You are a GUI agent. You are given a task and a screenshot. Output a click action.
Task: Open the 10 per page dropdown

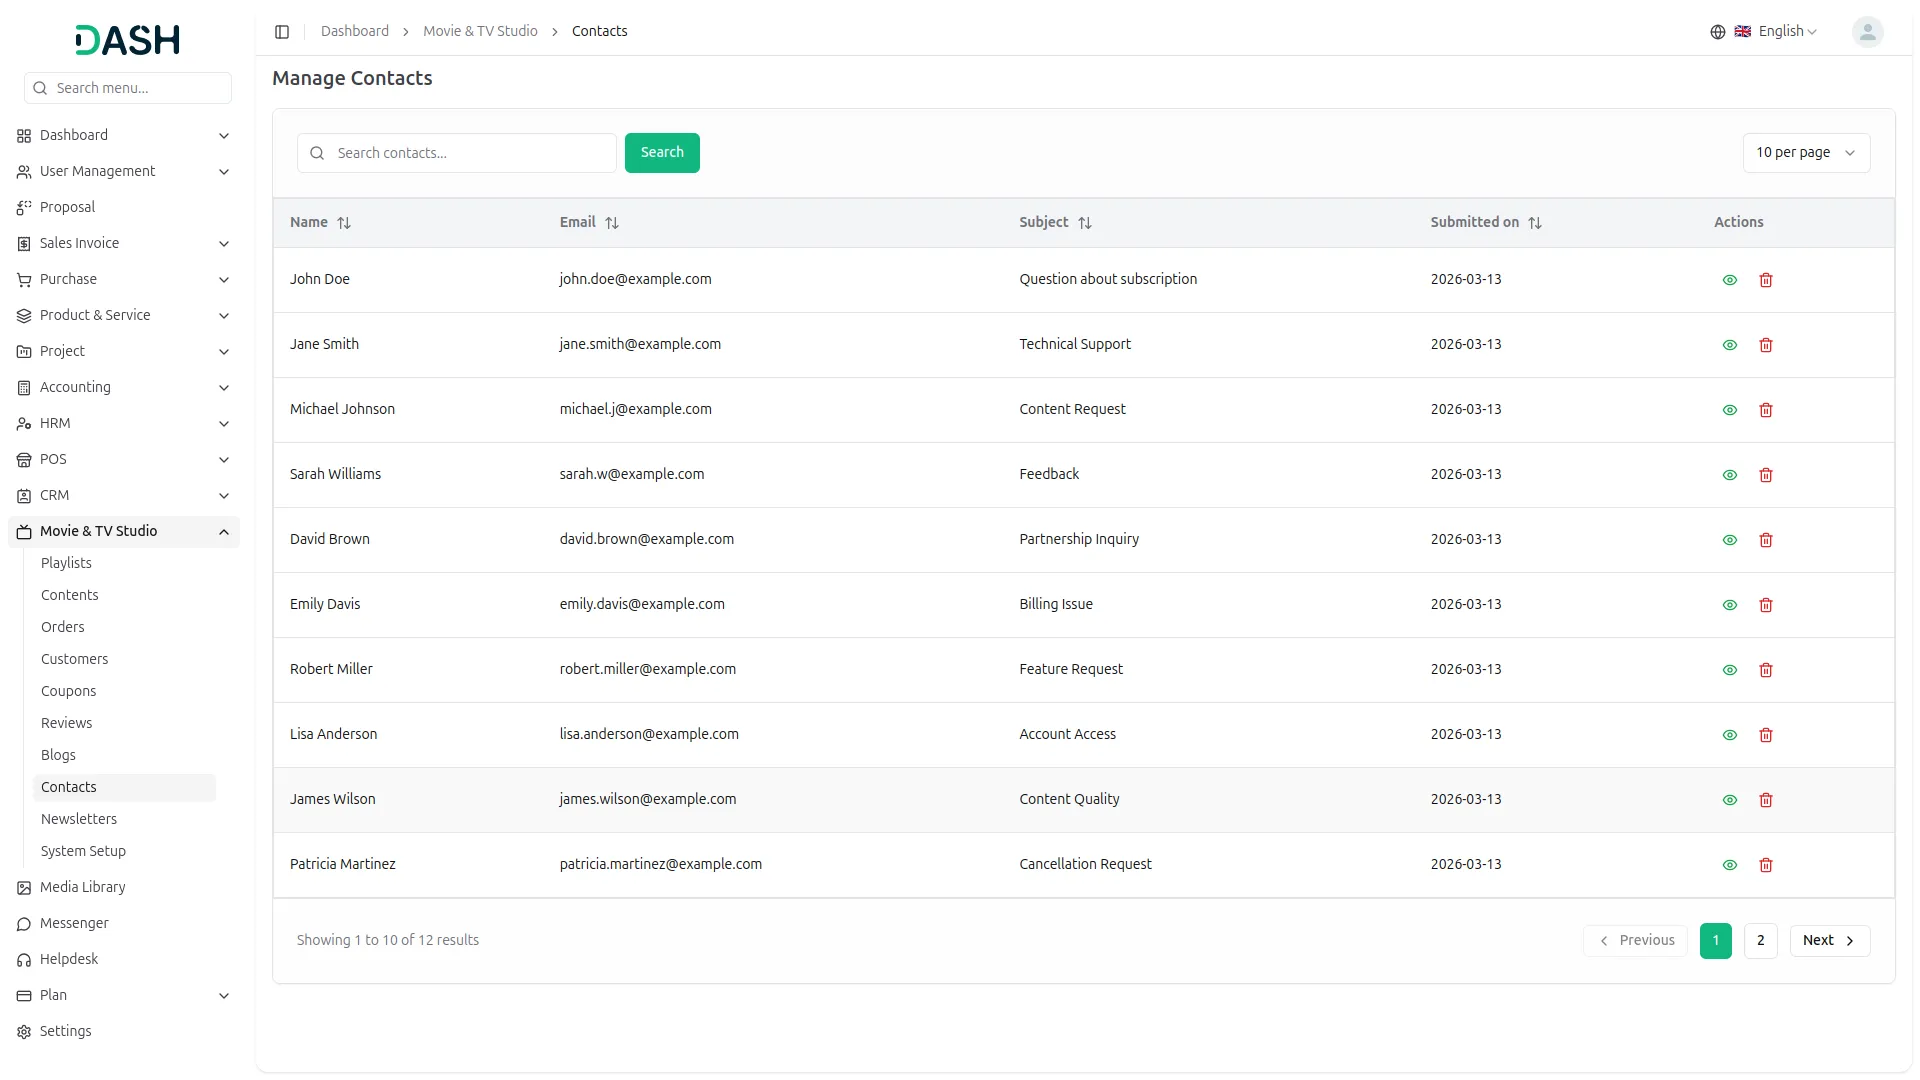tap(1805, 153)
